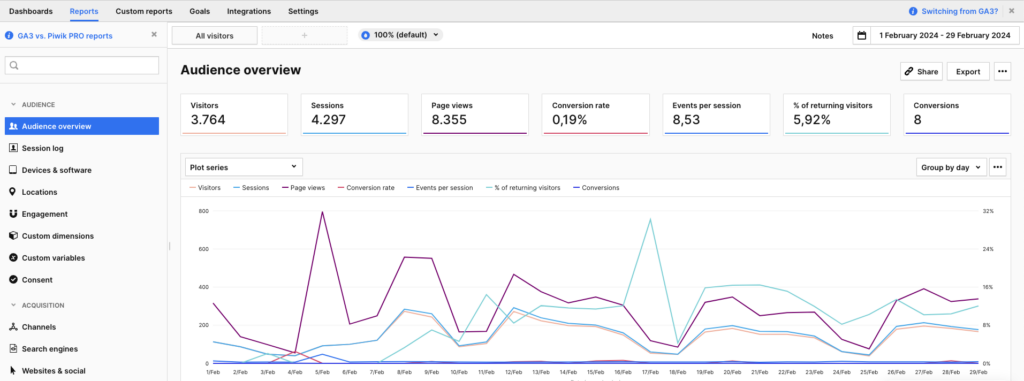Open the Dashboards tab

(x=31, y=11)
